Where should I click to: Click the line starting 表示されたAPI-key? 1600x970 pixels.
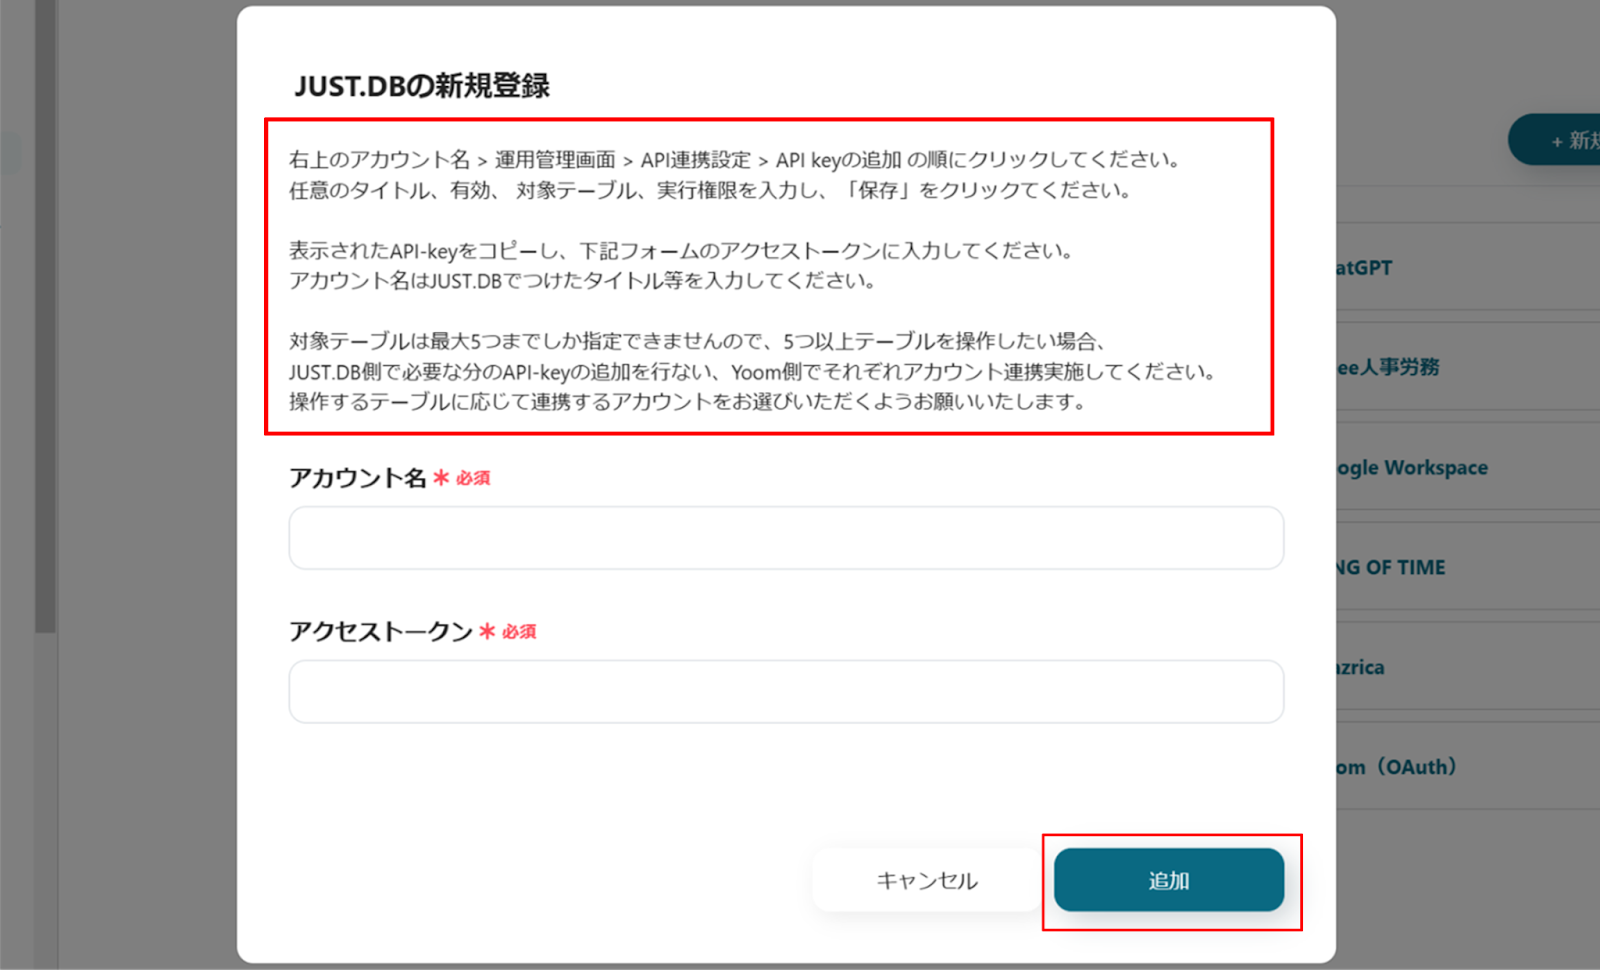click(682, 250)
